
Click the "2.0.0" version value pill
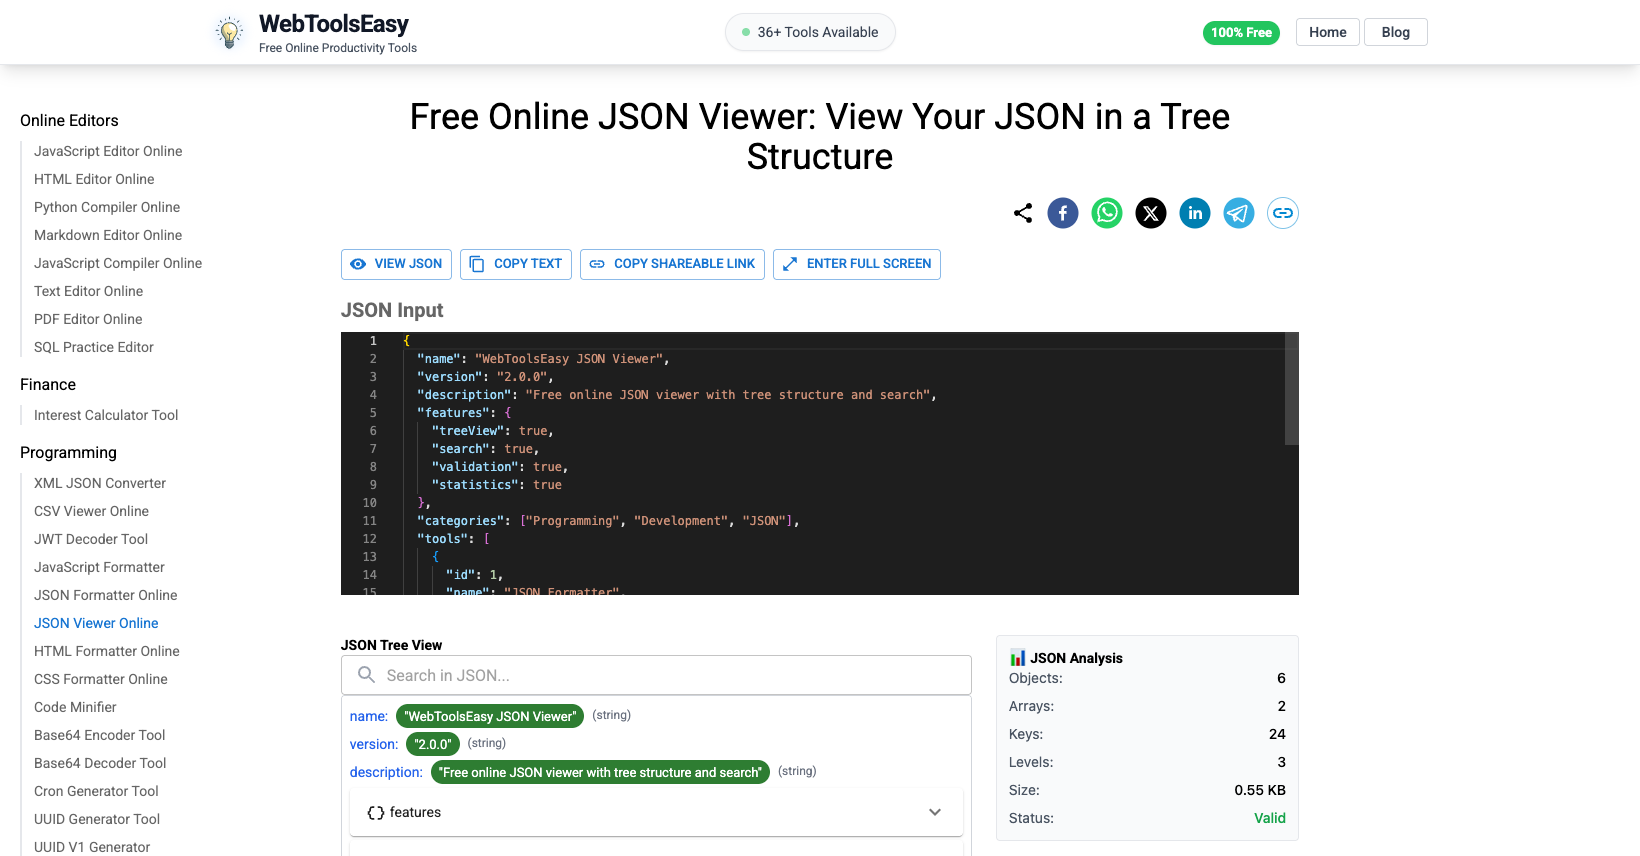tap(433, 744)
